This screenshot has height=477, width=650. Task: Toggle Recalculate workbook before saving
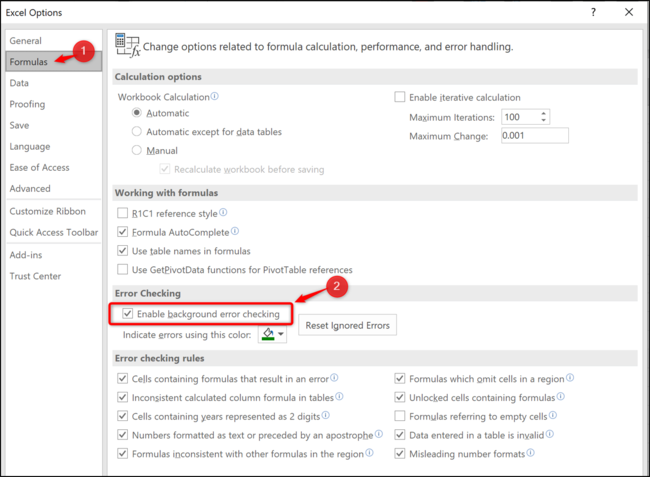(x=165, y=169)
